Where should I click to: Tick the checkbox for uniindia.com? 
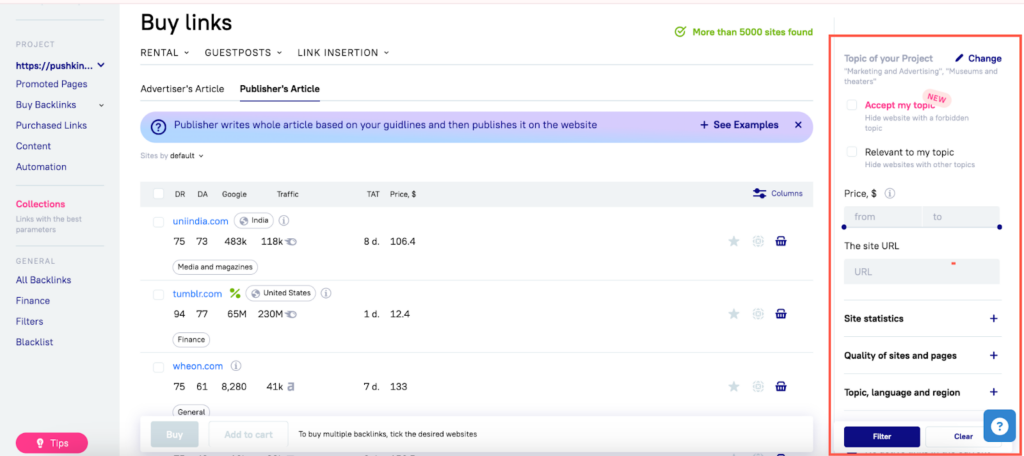tap(159, 221)
